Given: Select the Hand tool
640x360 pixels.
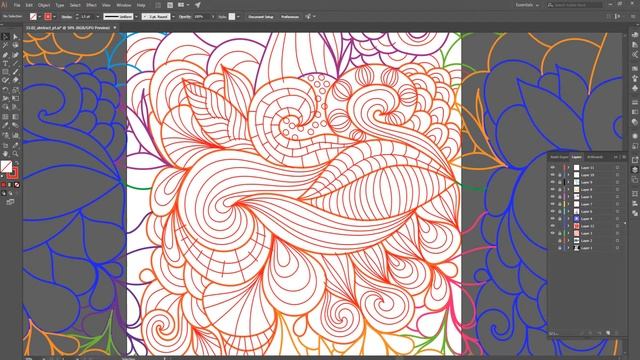Looking at the screenshot, I should tap(5, 153).
